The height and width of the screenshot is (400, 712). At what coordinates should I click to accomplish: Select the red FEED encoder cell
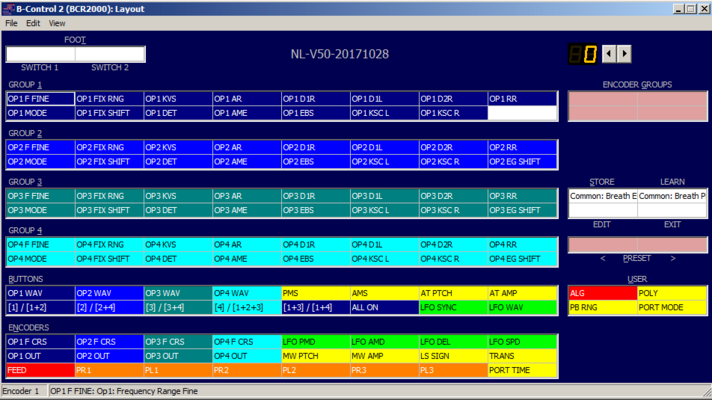[x=40, y=370]
